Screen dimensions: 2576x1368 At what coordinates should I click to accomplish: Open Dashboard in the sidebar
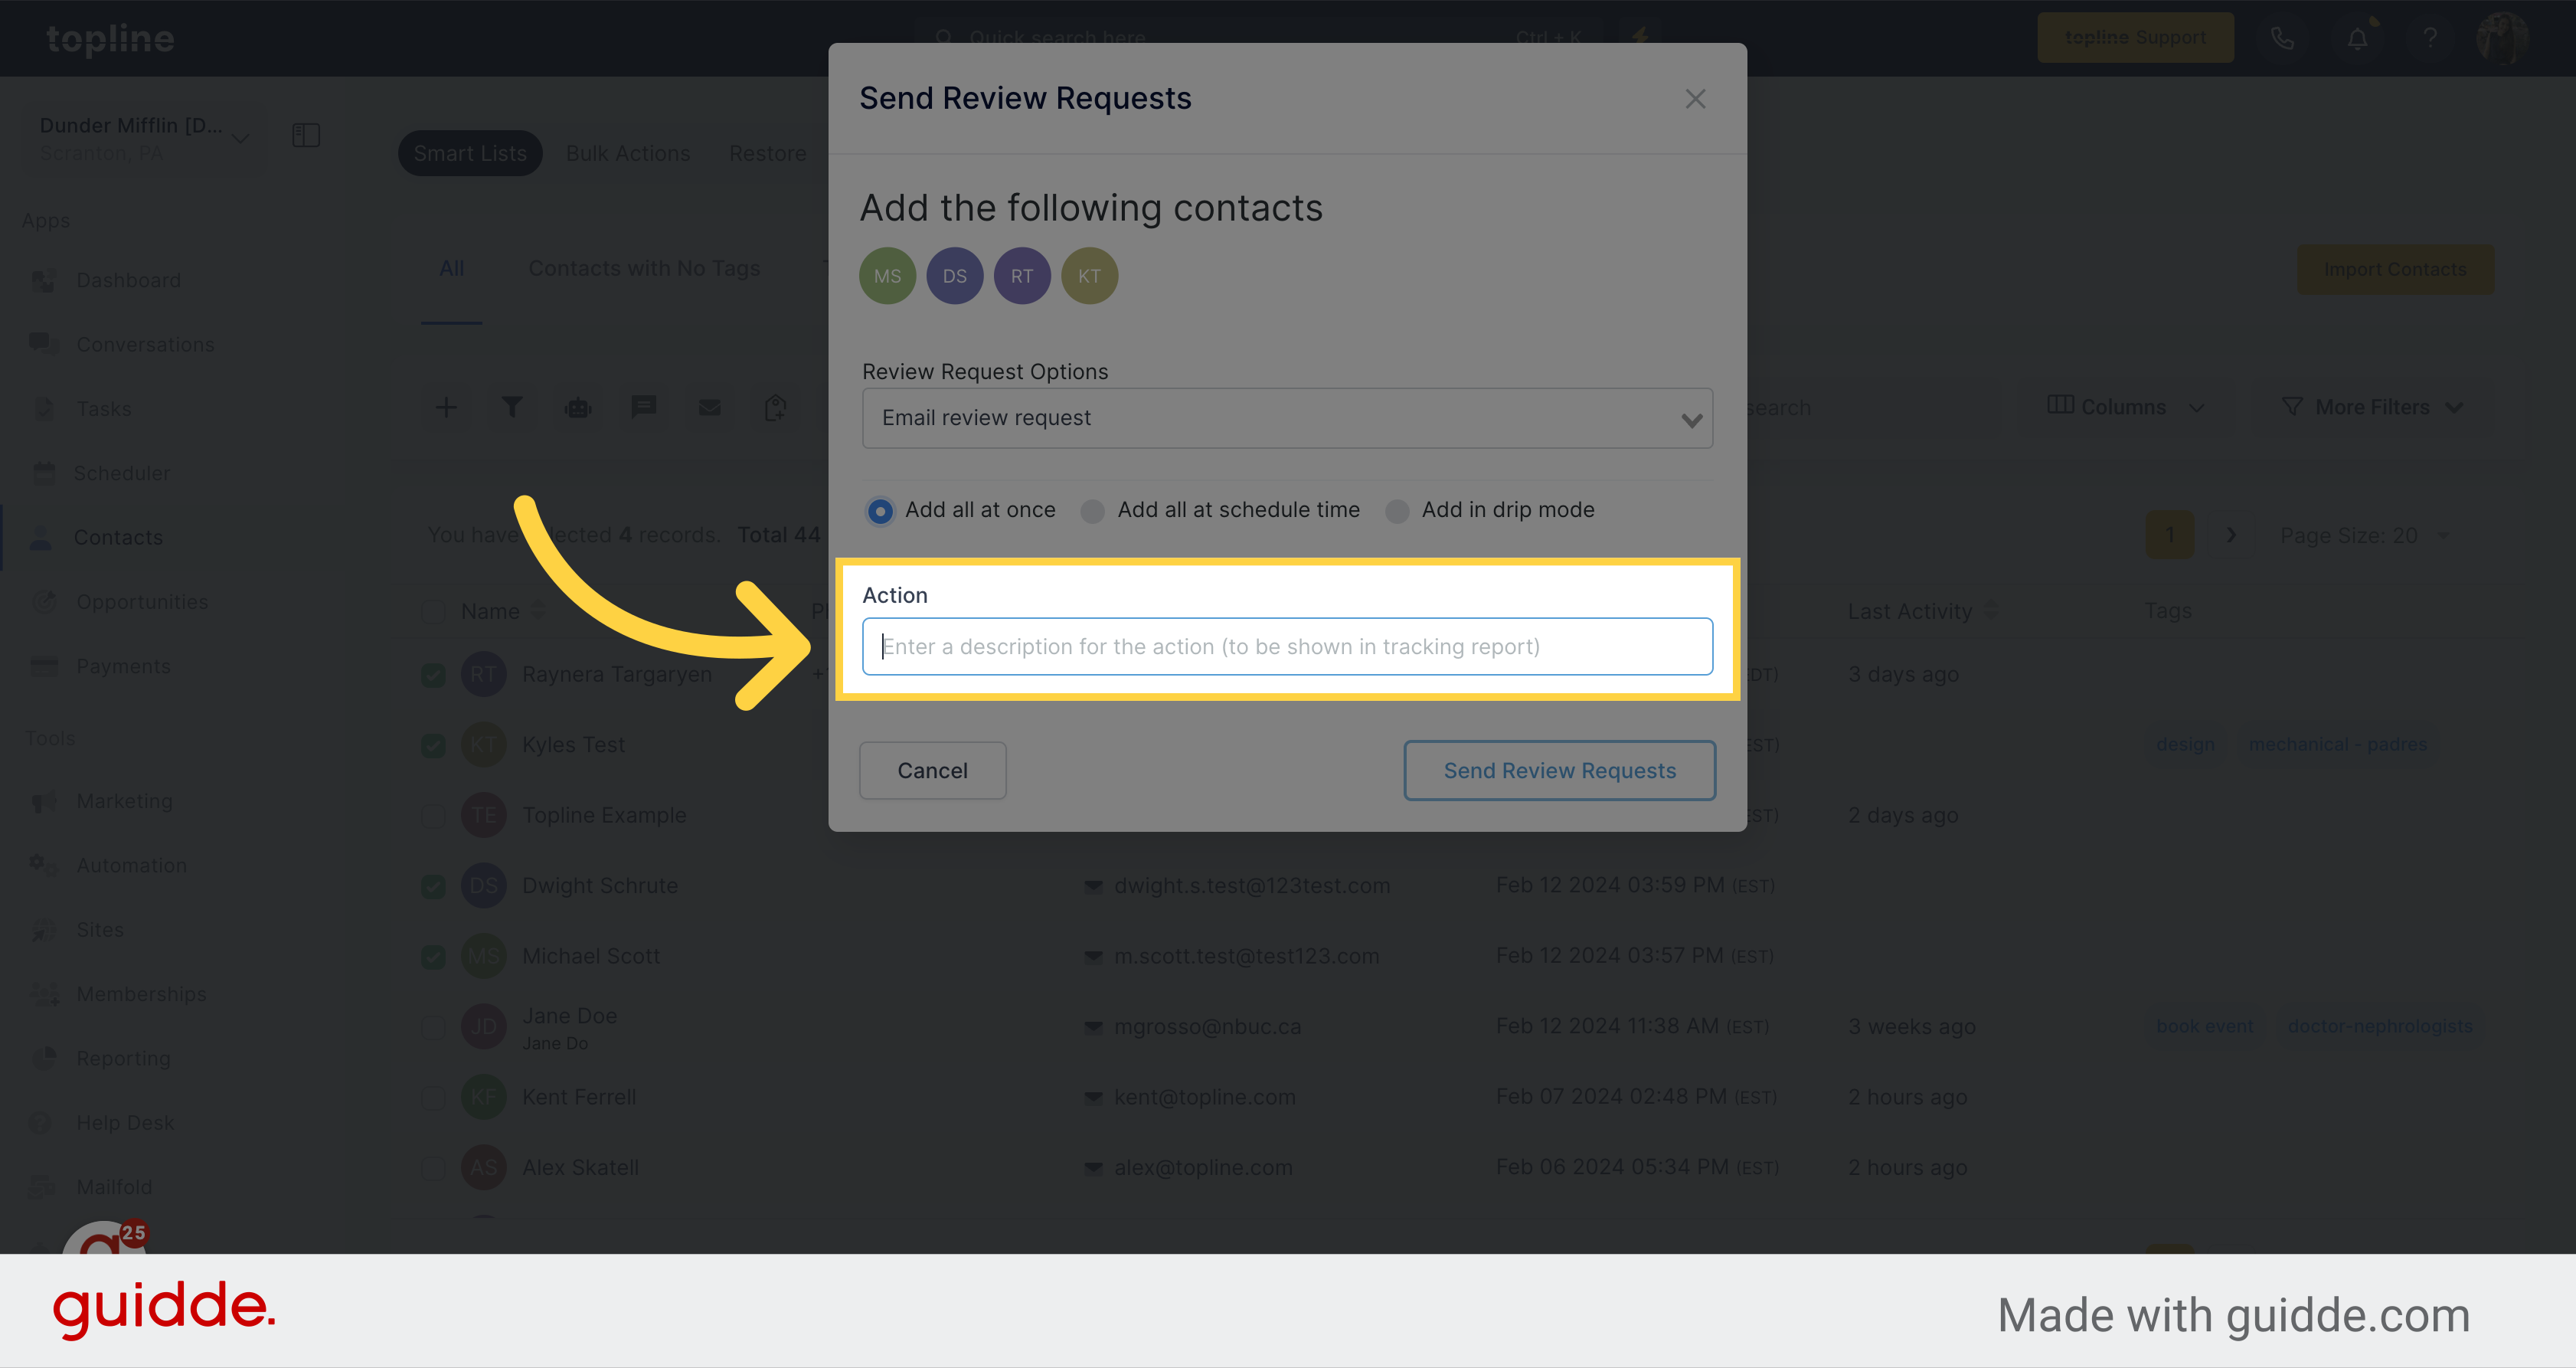point(128,280)
